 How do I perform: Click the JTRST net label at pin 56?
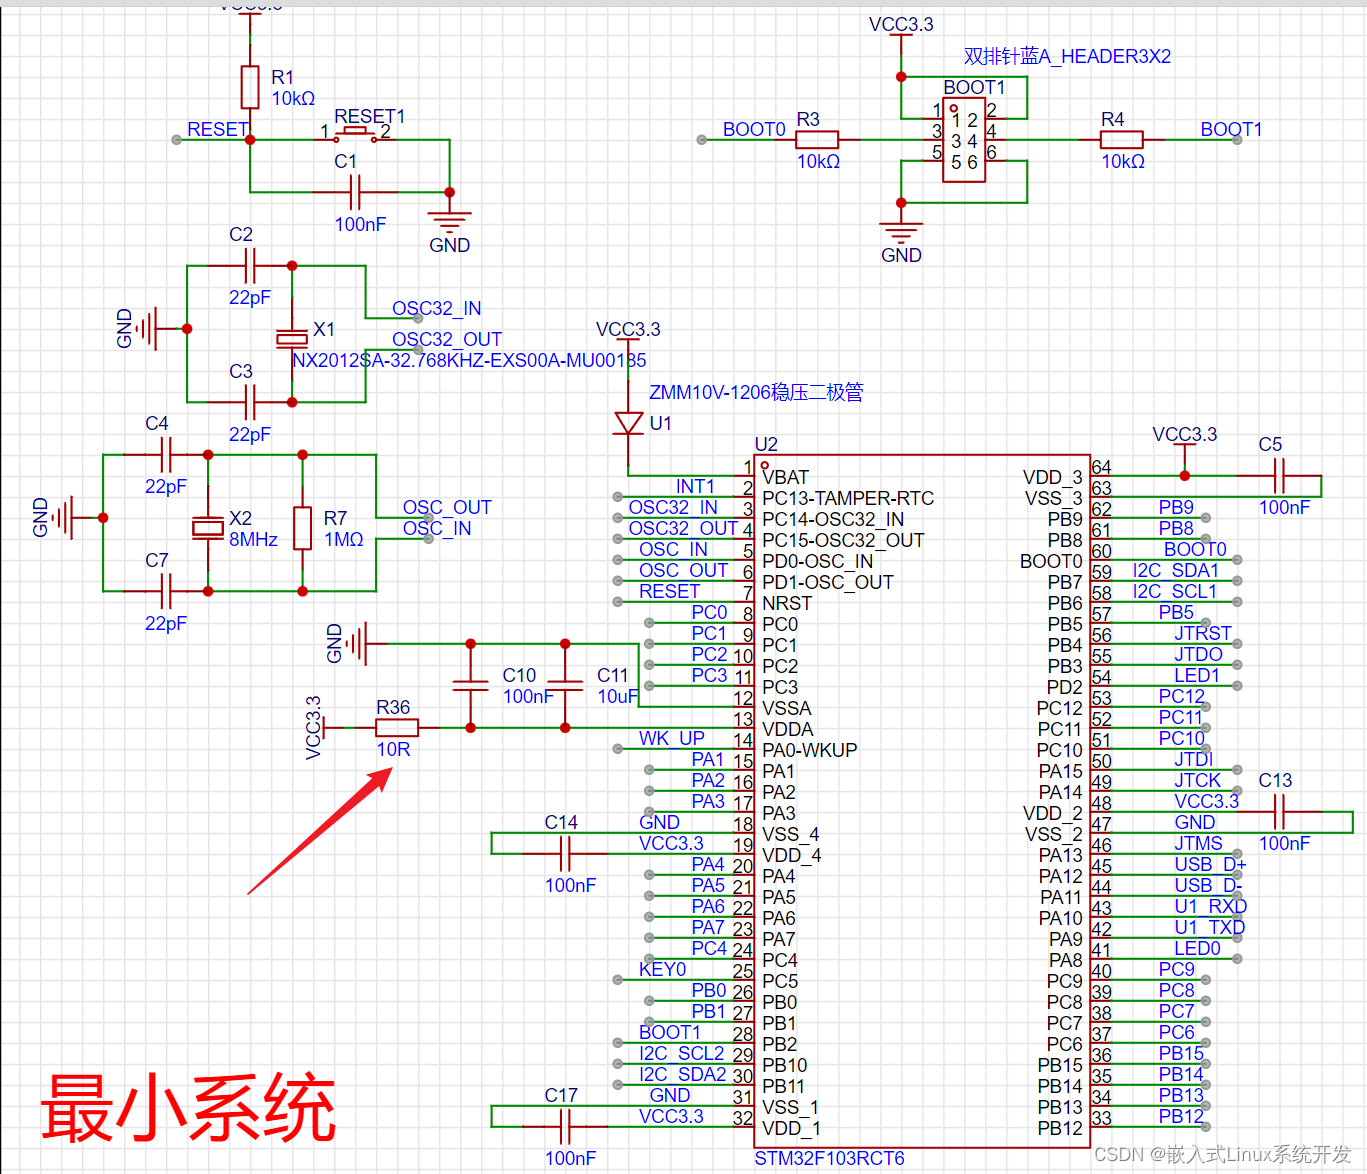[x=1203, y=633]
